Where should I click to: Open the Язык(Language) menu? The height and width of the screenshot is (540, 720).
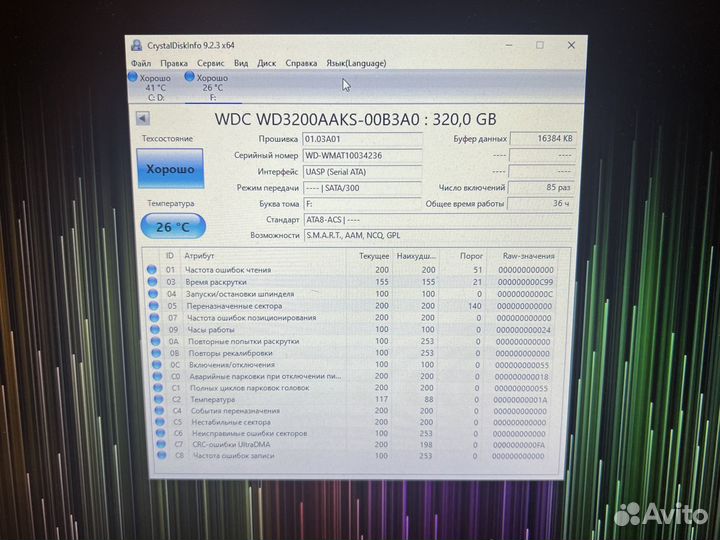tap(356, 63)
